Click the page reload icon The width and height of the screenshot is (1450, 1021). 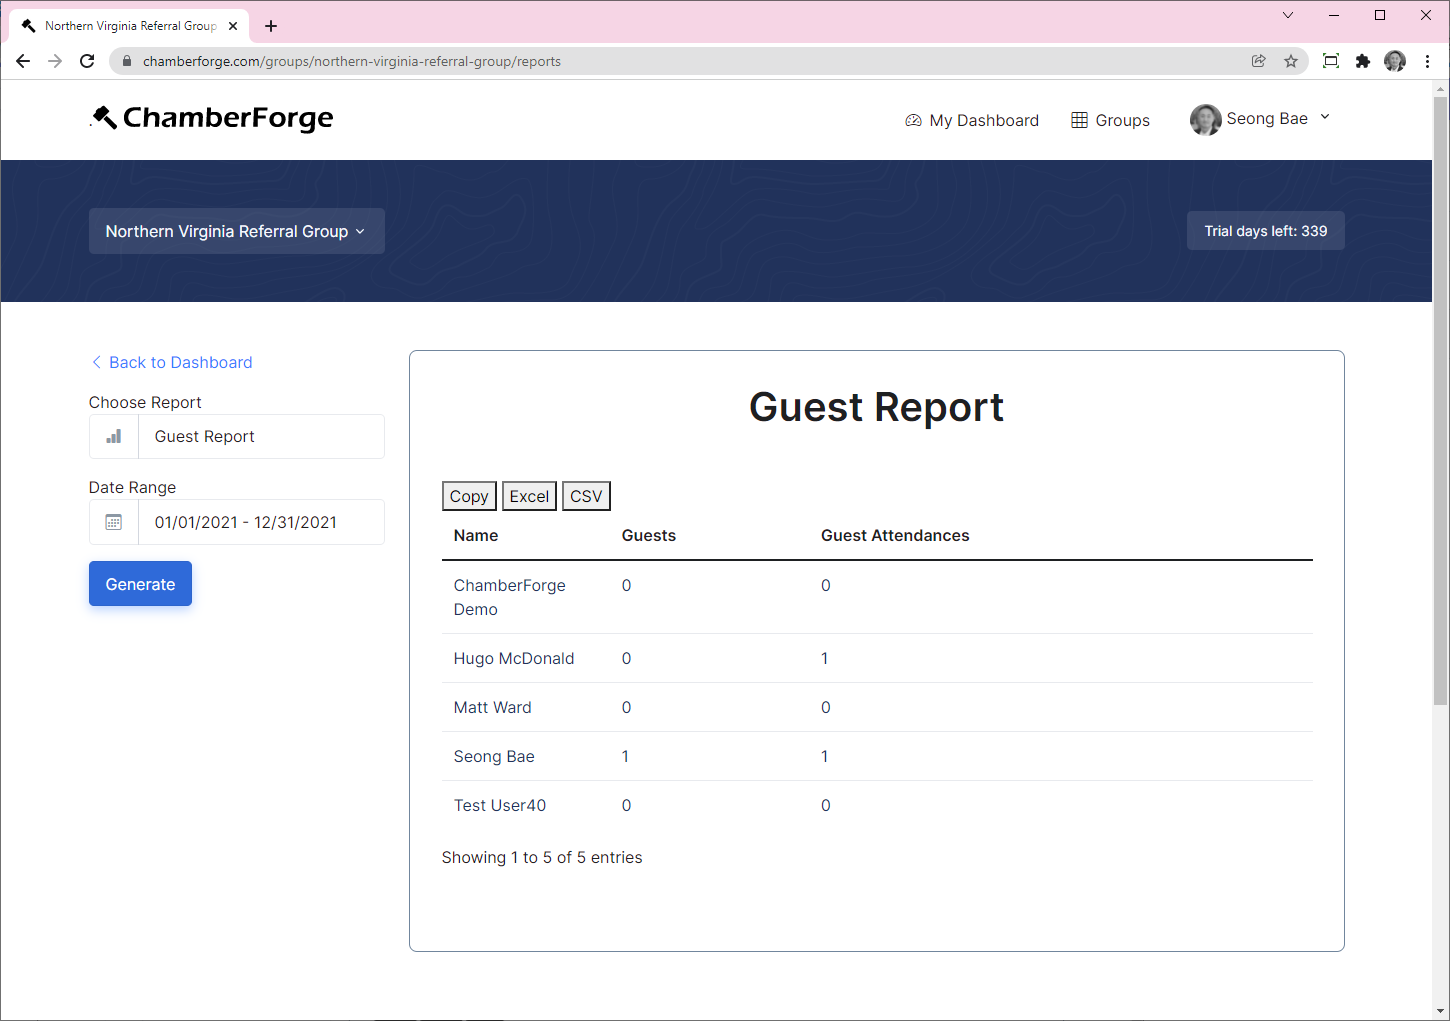(x=87, y=61)
